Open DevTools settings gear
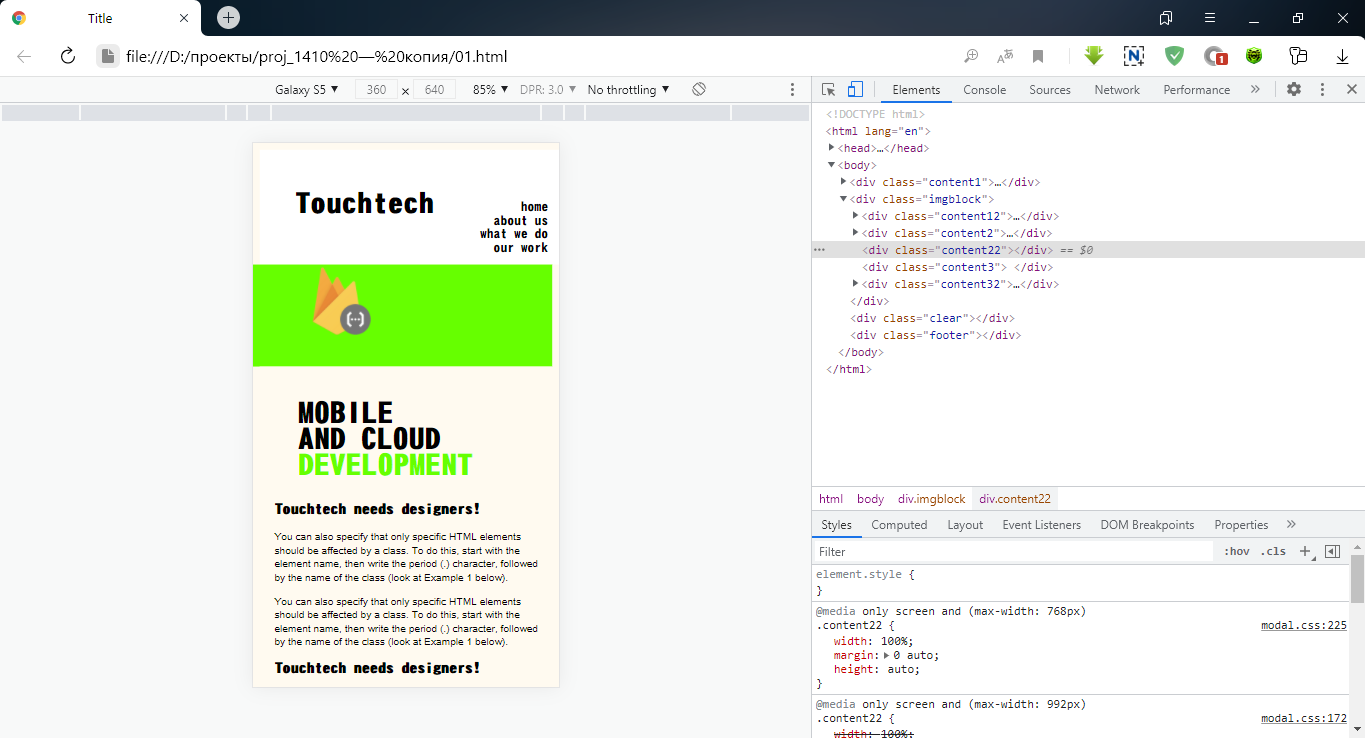The height and width of the screenshot is (738, 1365). coord(1294,90)
